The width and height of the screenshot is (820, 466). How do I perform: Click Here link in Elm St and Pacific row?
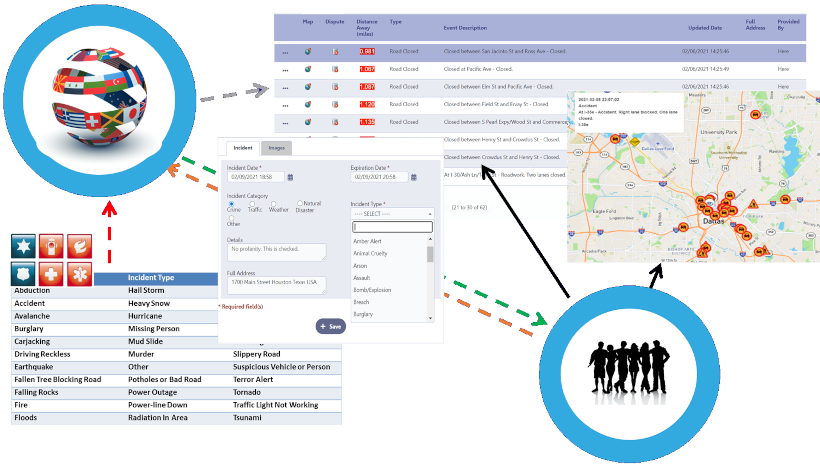(783, 87)
